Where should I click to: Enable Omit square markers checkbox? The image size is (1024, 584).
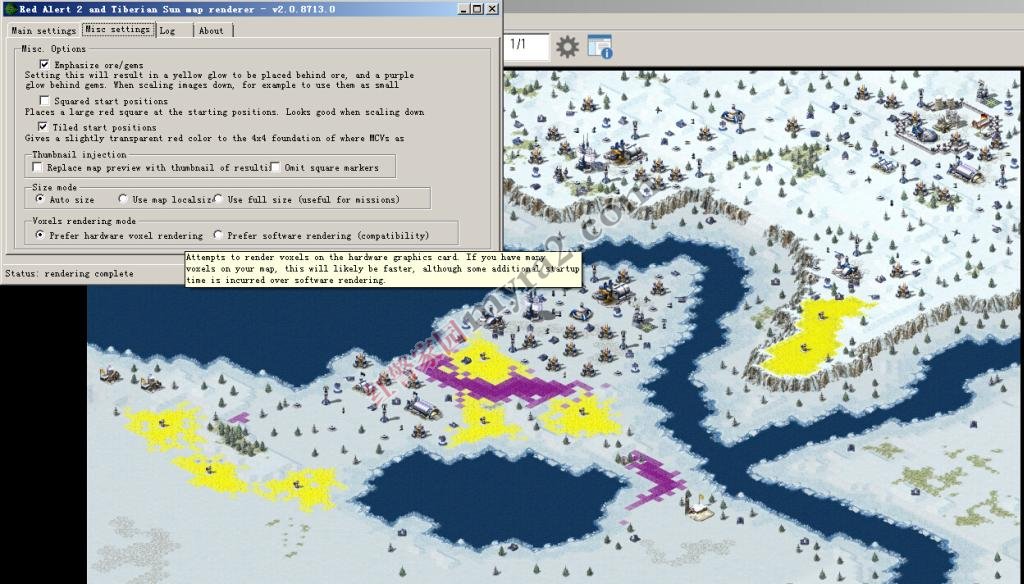point(275,167)
